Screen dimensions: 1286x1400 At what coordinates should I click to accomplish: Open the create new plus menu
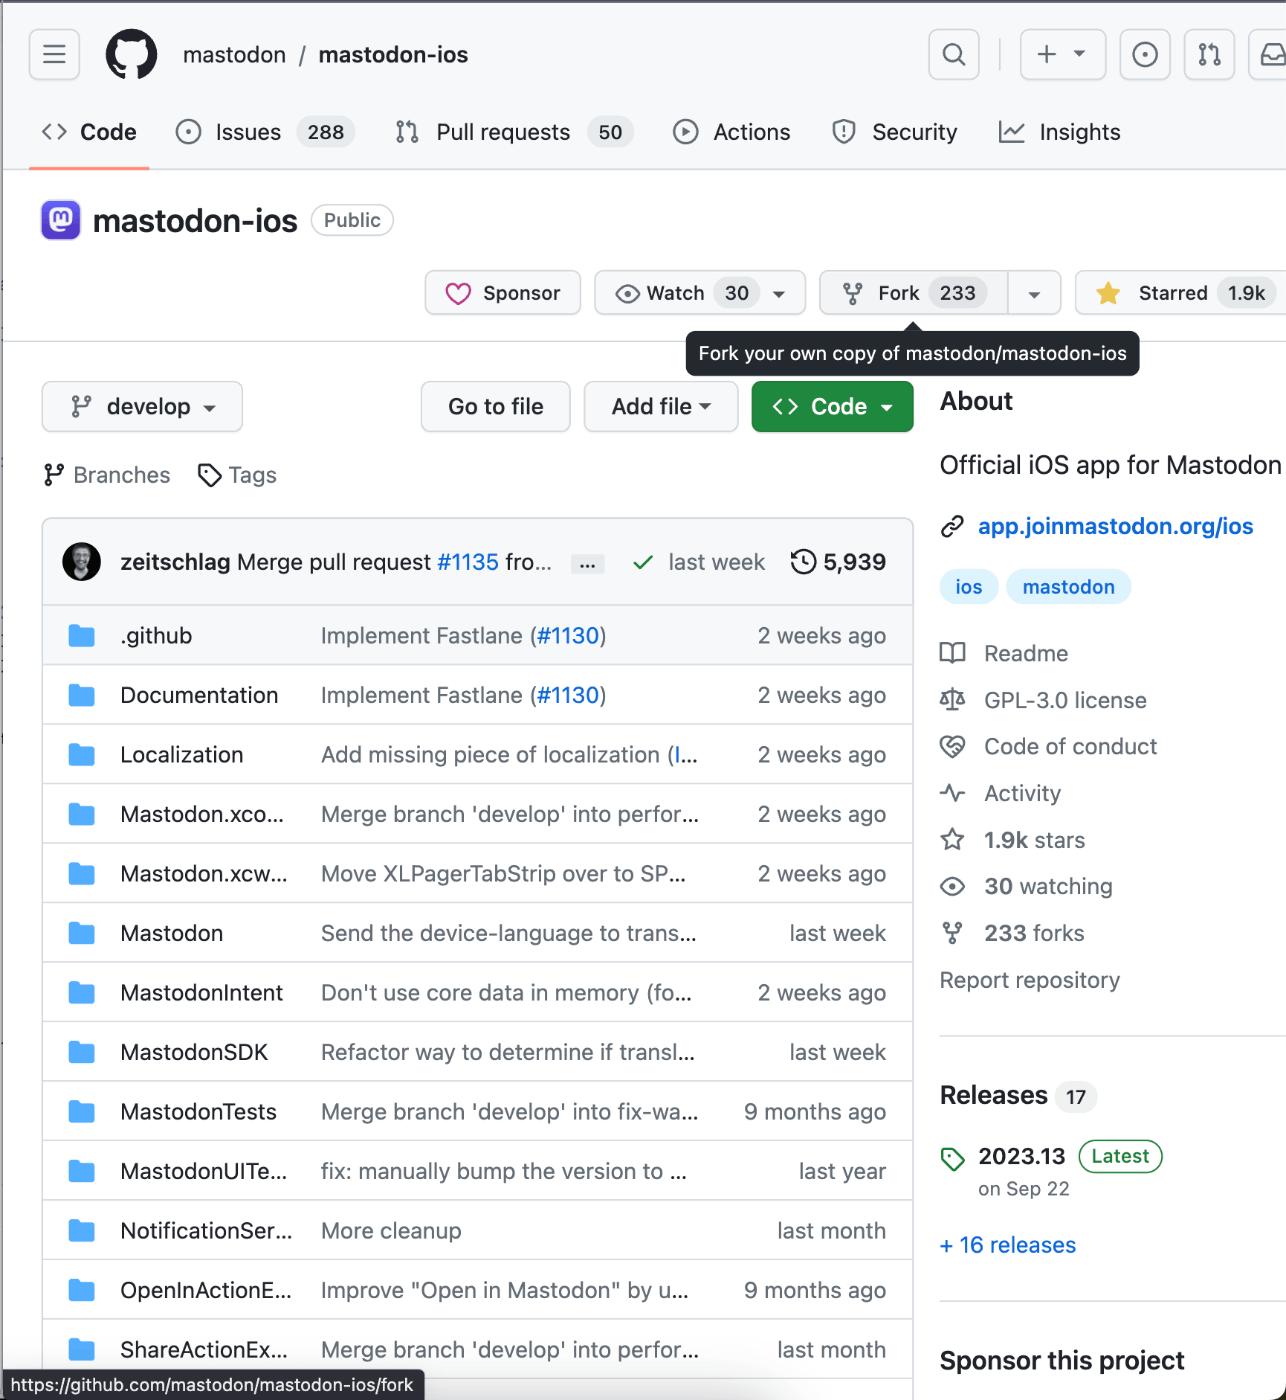[x=1062, y=54]
